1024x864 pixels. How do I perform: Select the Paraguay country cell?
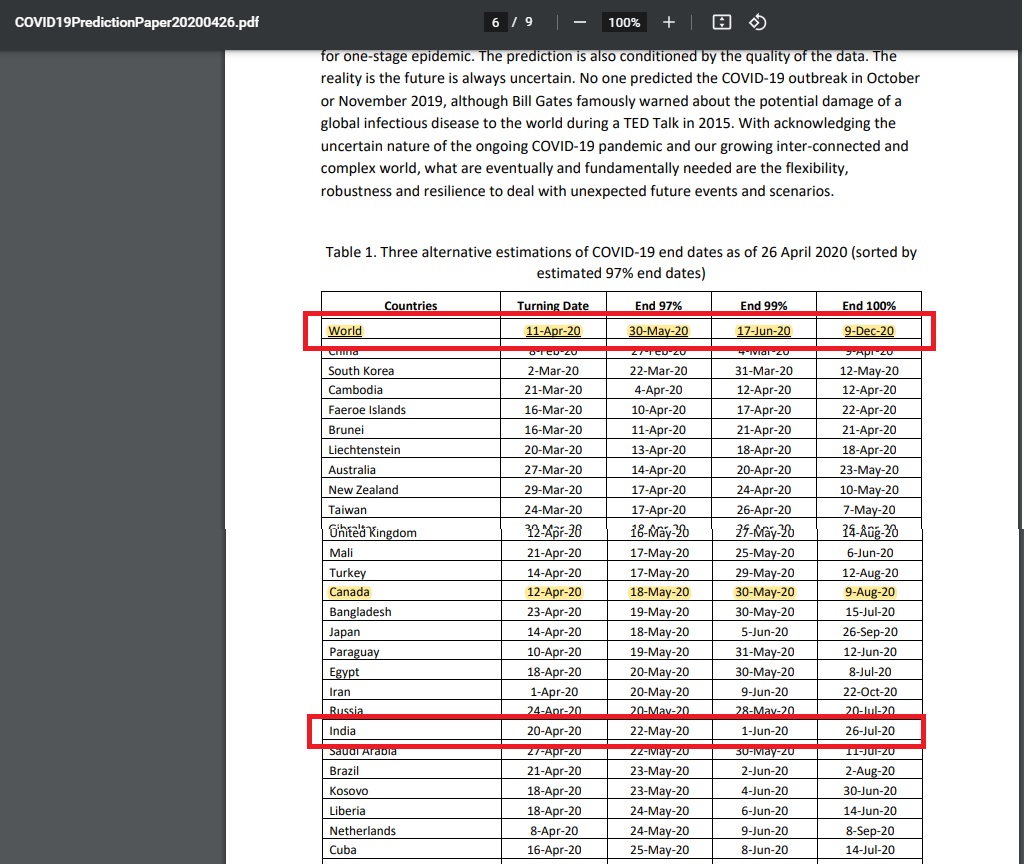(354, 652)
